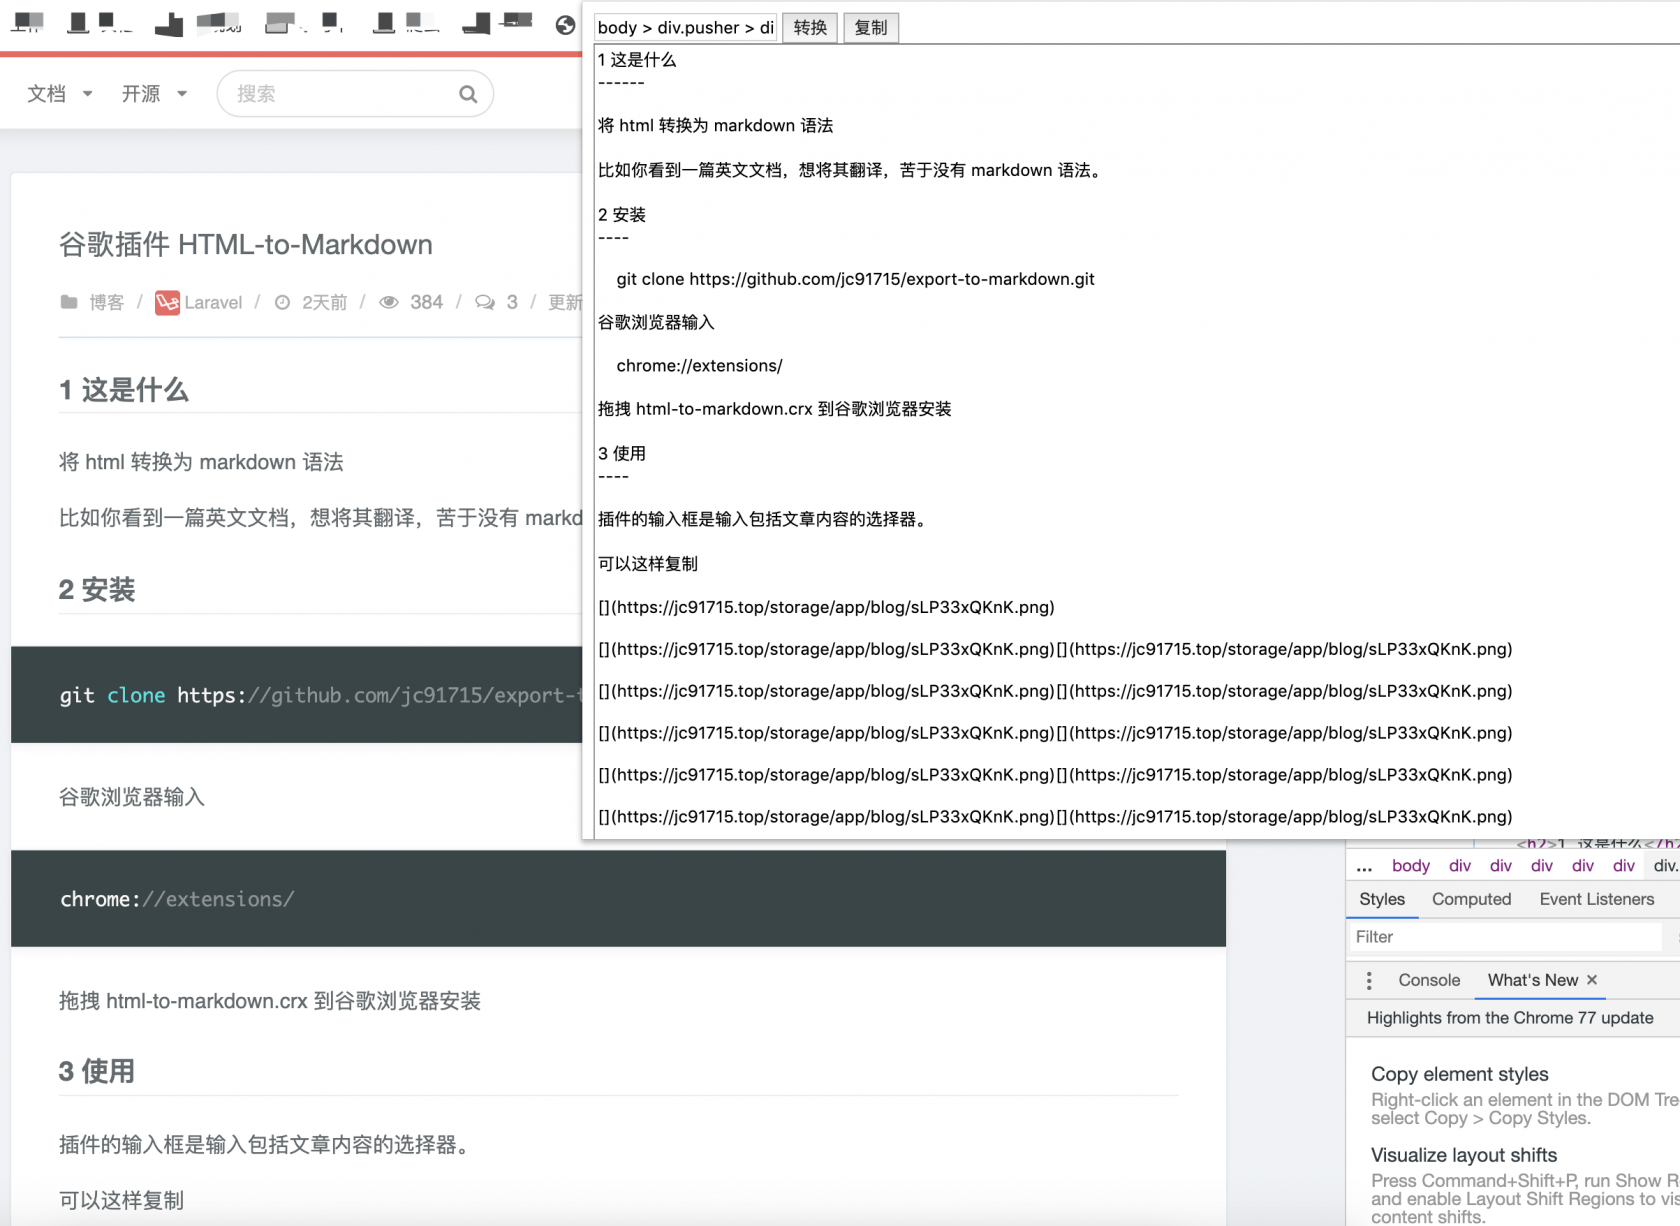1680x1226 pixels.
Task: Focus the Styles Filter field
Action: click(x=1505, y=937)
